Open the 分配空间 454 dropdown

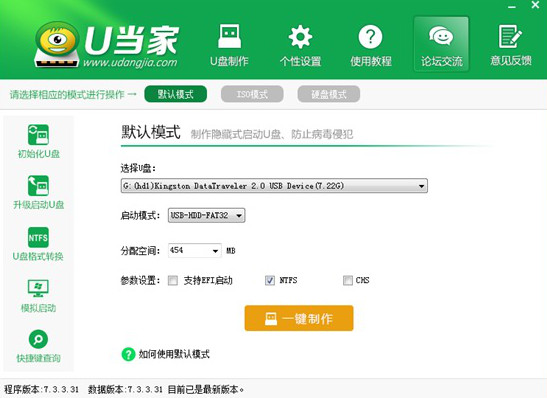click(x=195, y=250)
